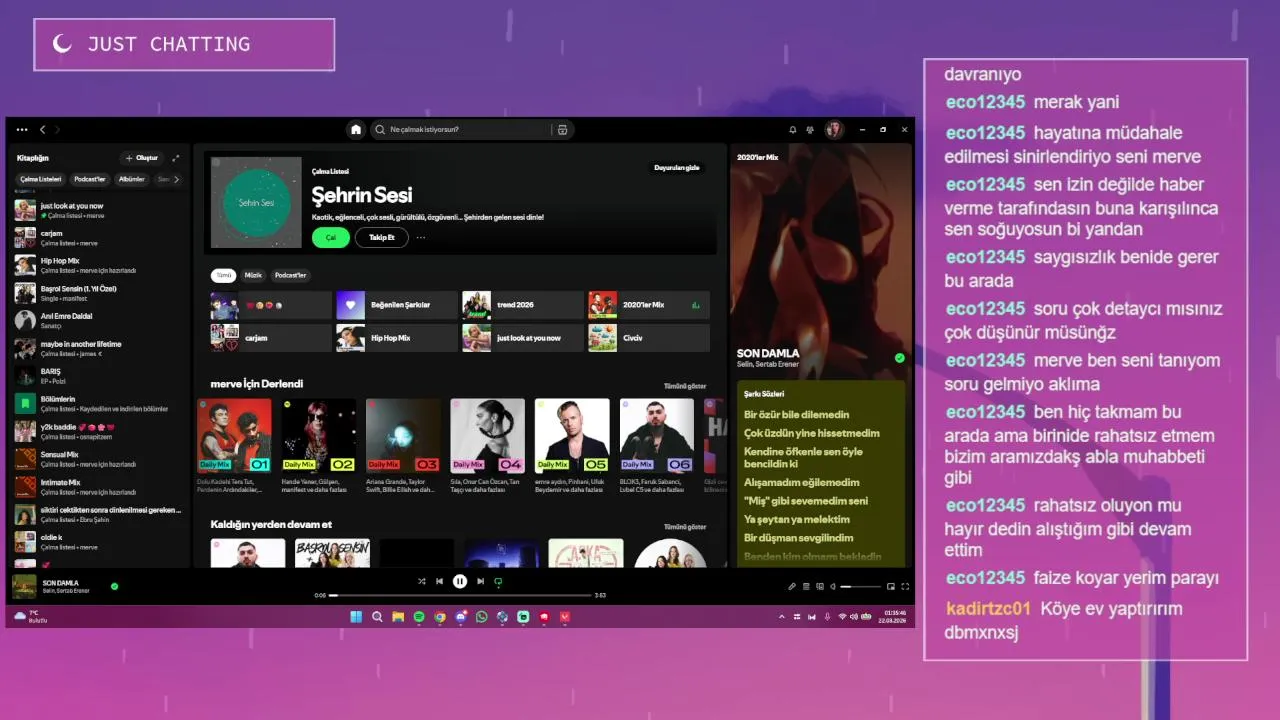Enter full screen player view
Image resolution: width=1280 pixels, height=720 pixels.
click(905, 587)
